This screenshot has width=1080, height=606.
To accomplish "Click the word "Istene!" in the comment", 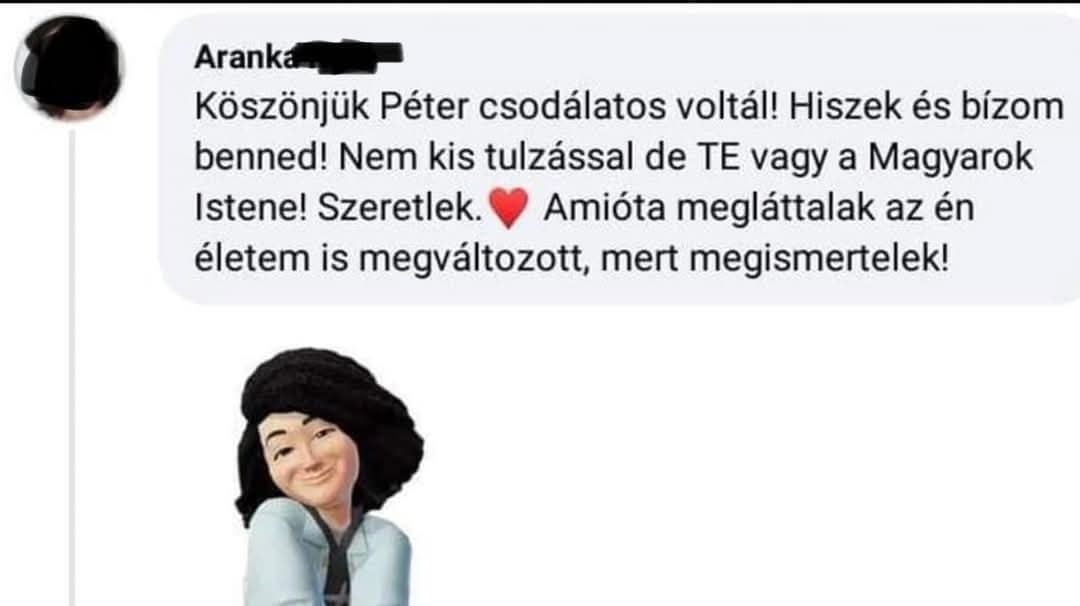I will 250,209.
